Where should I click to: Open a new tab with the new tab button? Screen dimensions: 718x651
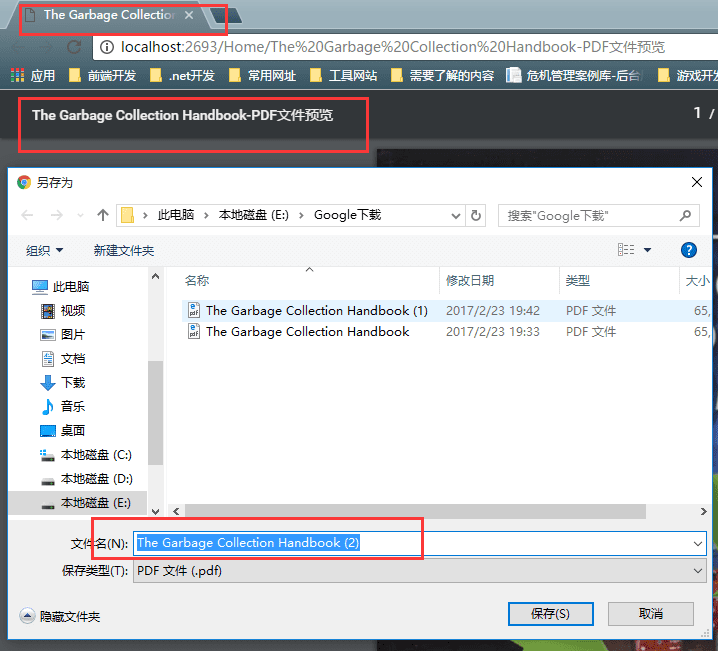[x=226, y=16]
